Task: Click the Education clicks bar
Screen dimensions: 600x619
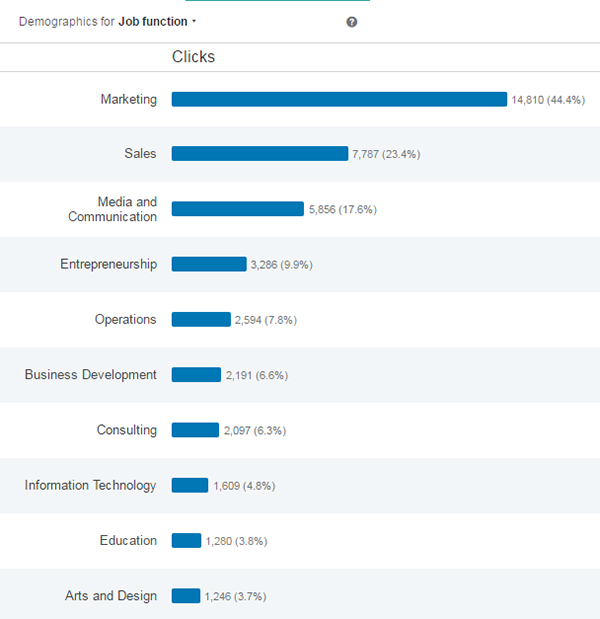Action: (x=186, y=540)
